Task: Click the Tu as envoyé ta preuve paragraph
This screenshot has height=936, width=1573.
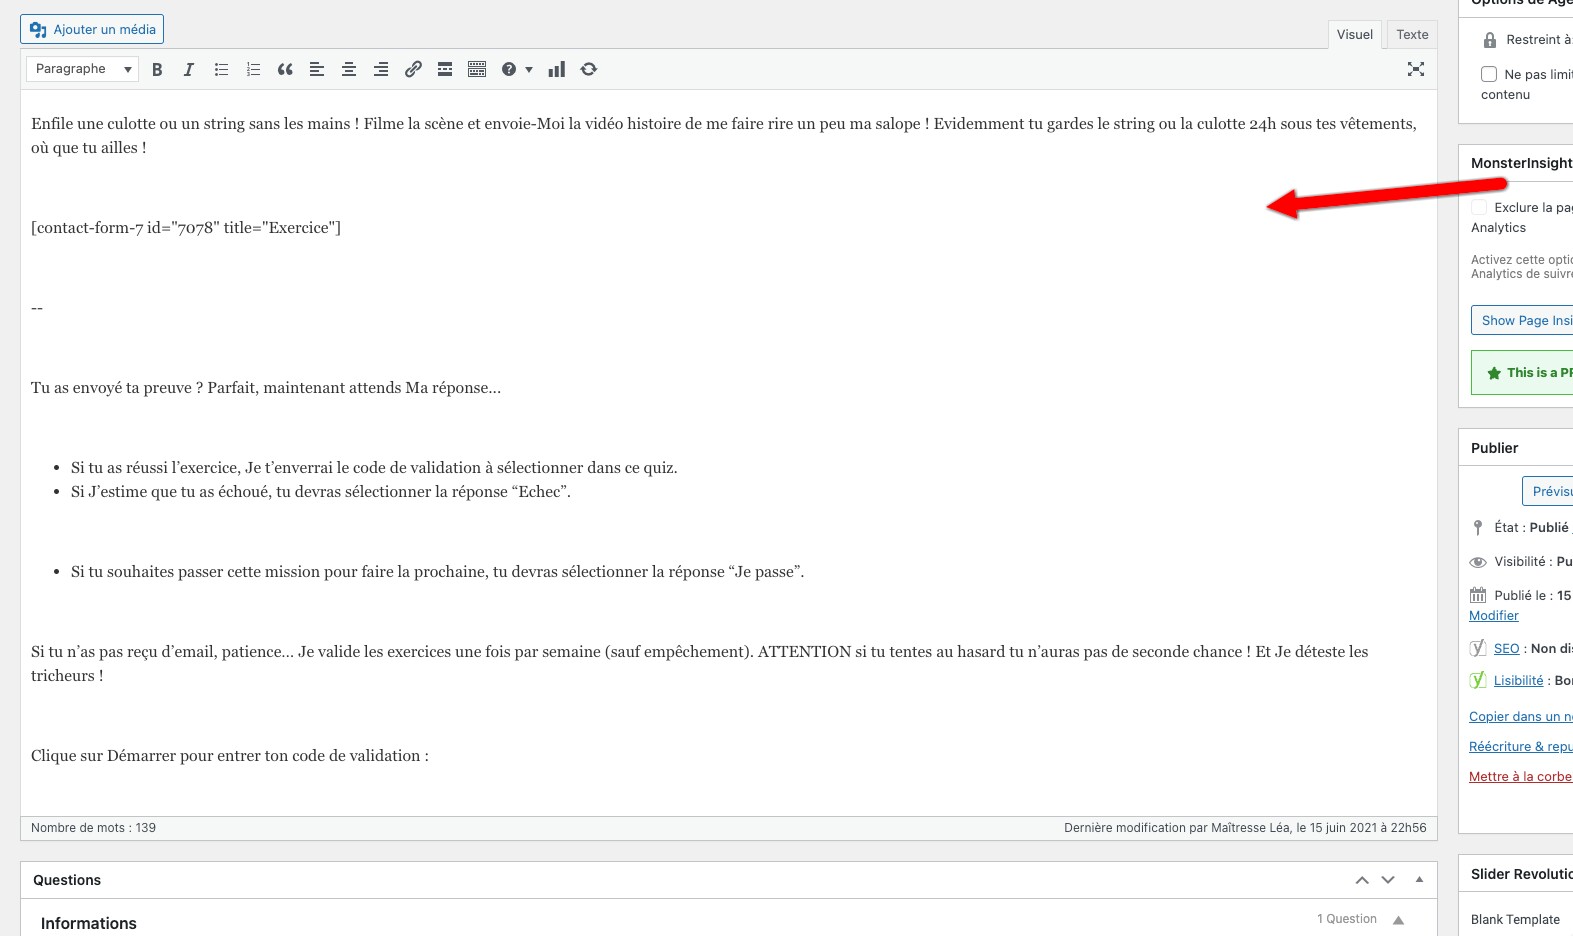Action: coord(266,388)
